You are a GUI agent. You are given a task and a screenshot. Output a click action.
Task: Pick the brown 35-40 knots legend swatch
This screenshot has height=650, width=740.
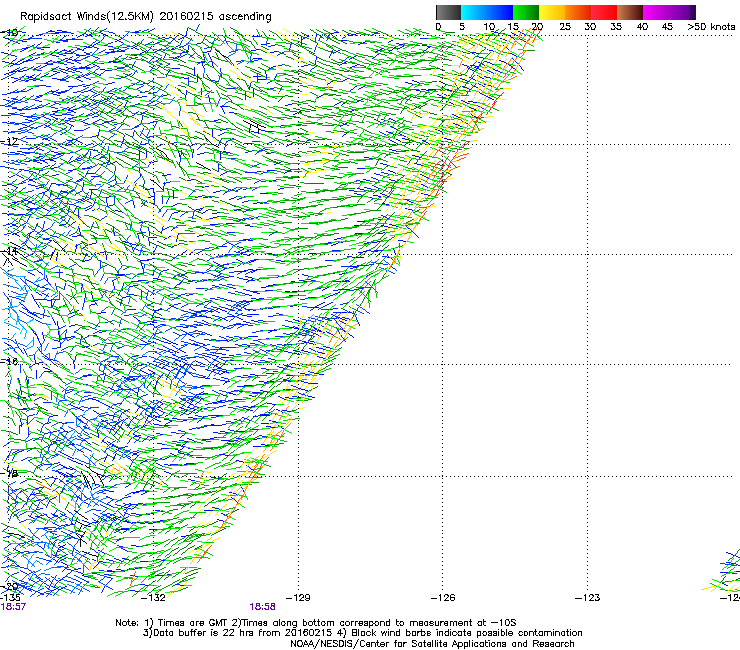[x=630, y=12]
